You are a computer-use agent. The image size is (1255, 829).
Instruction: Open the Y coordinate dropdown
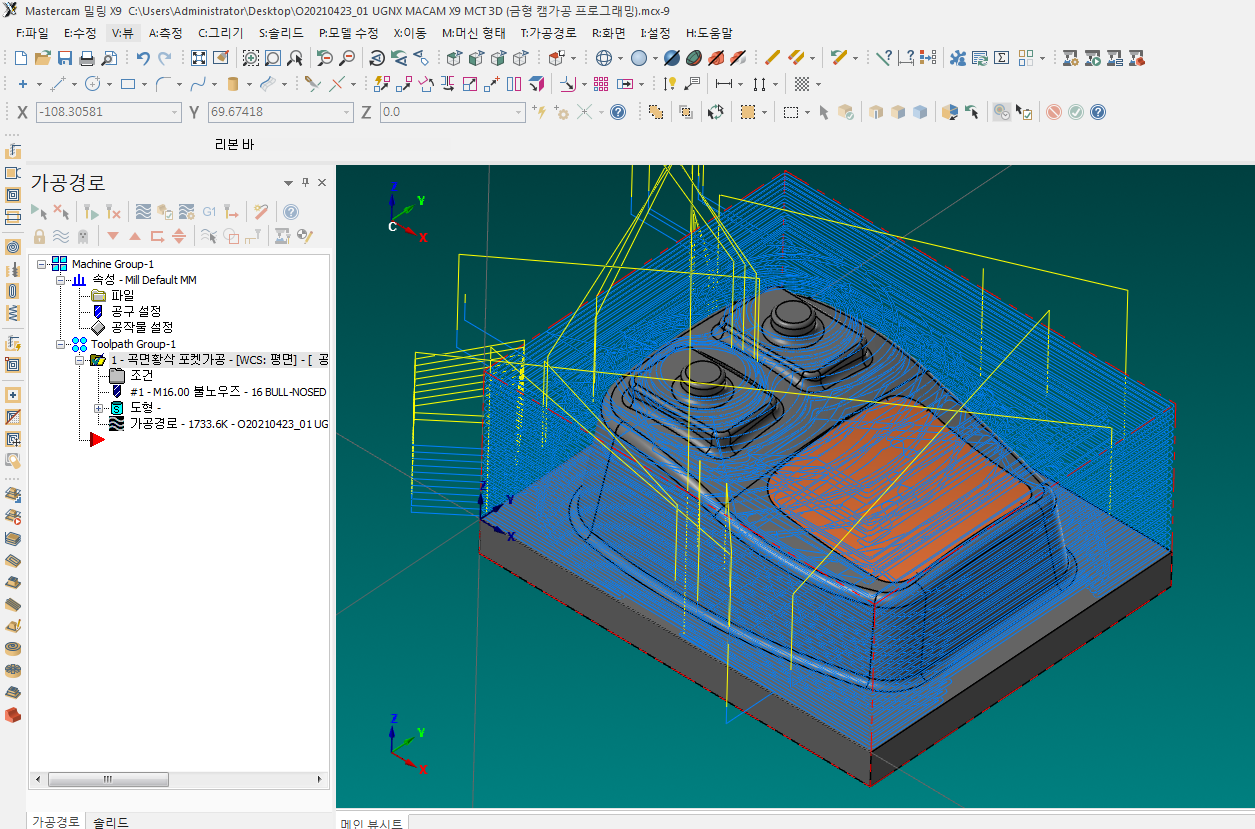pos(346,112)
